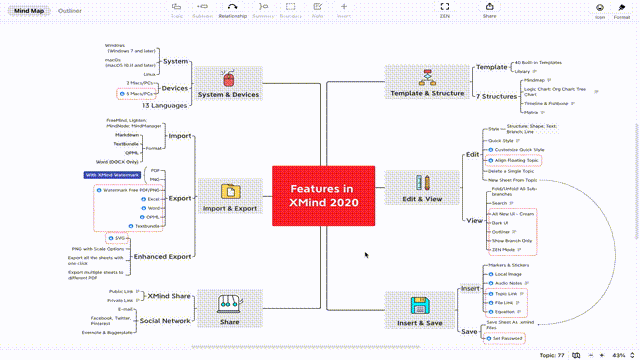The height and width of the screenshot is (360, 640).
Task: Open the zoom percentage stepper
Action: pyautogui.click(x=632, y=355)
